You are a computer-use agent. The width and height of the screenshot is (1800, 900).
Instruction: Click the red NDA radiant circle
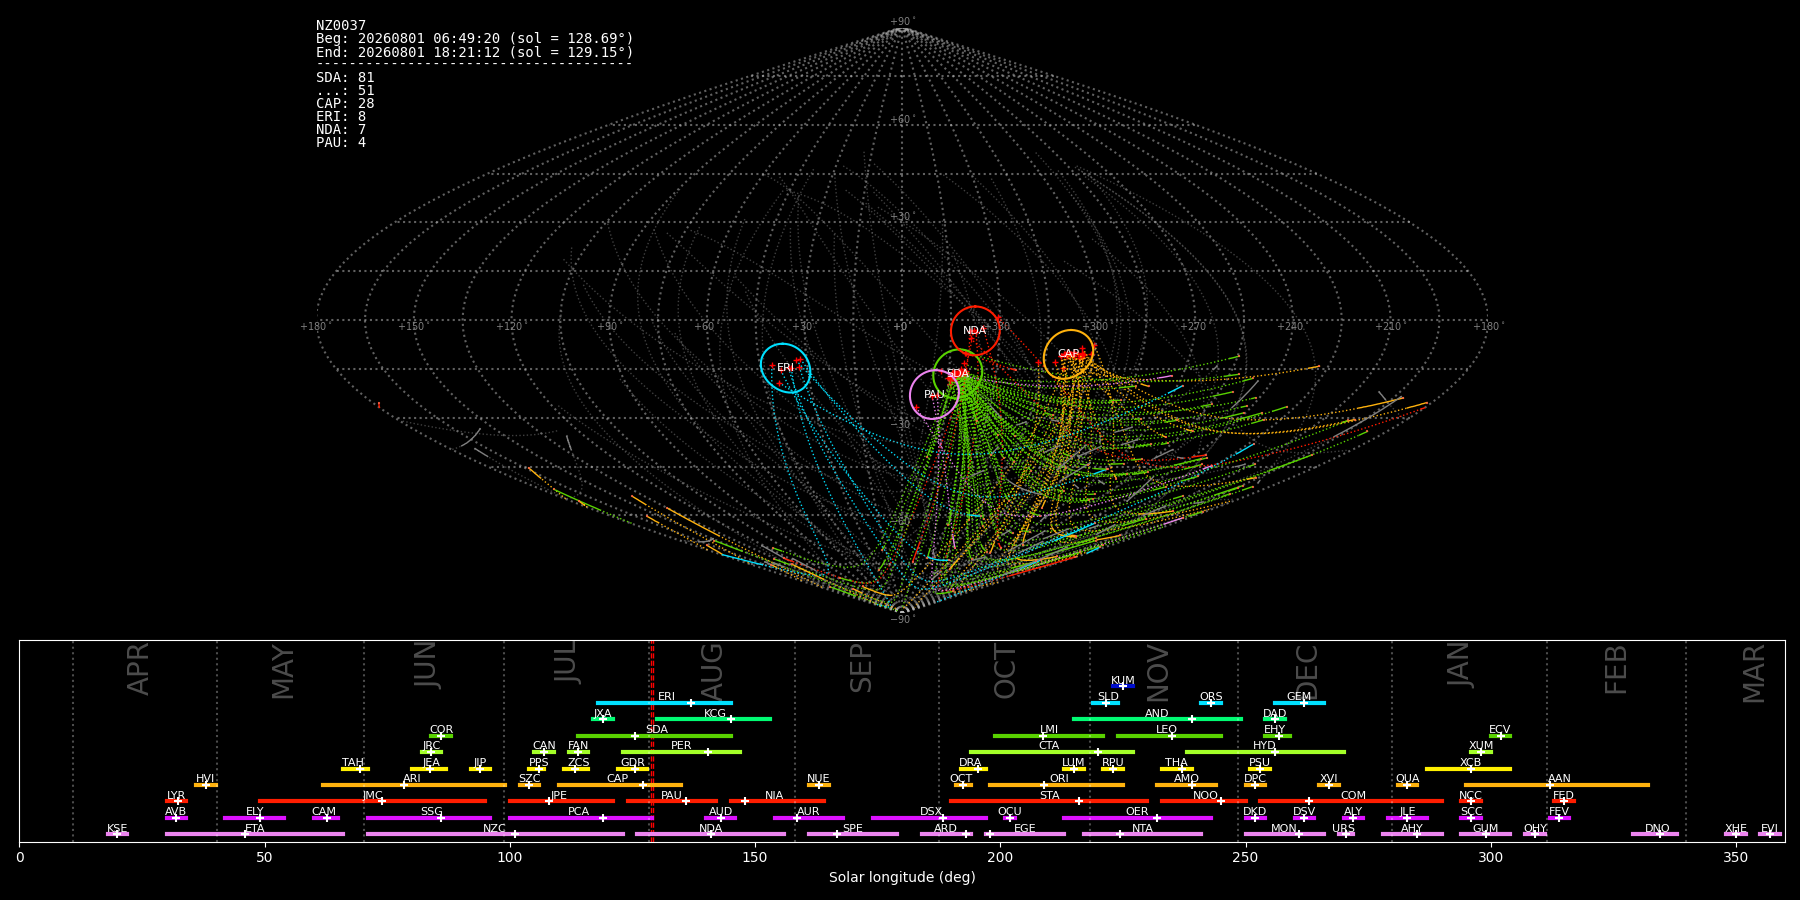[x=975, y=331]
